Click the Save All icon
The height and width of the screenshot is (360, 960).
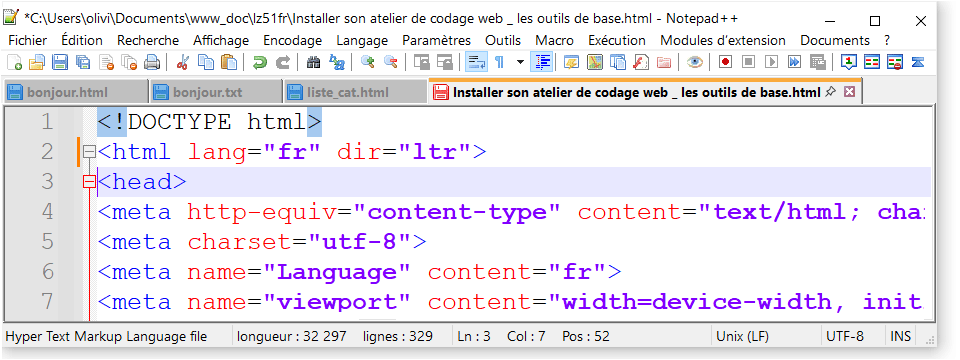(83, 62)
